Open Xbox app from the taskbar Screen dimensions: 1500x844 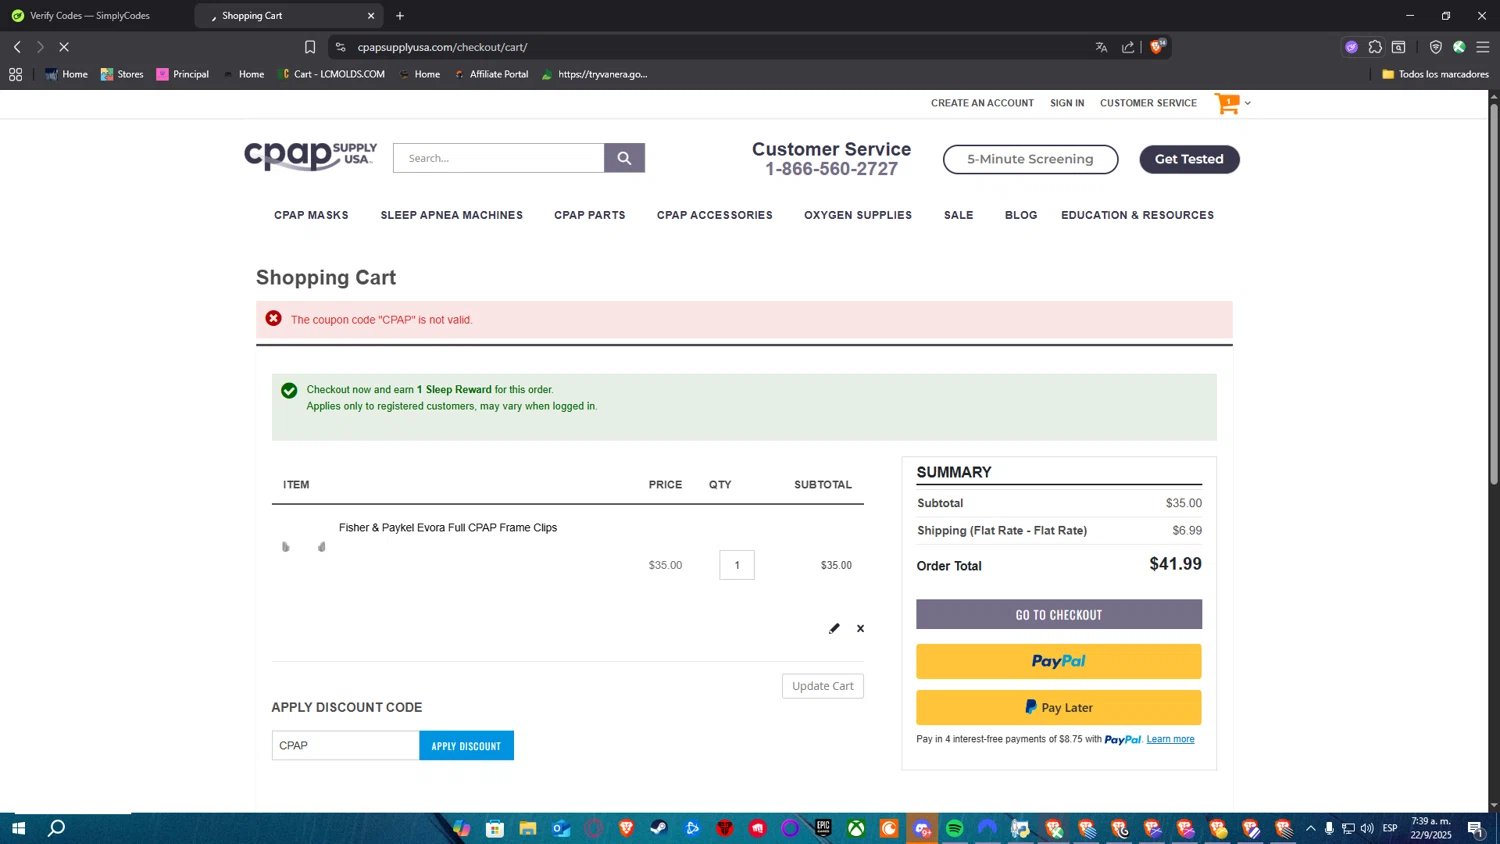pyautogui.click(x=856, y=828)
